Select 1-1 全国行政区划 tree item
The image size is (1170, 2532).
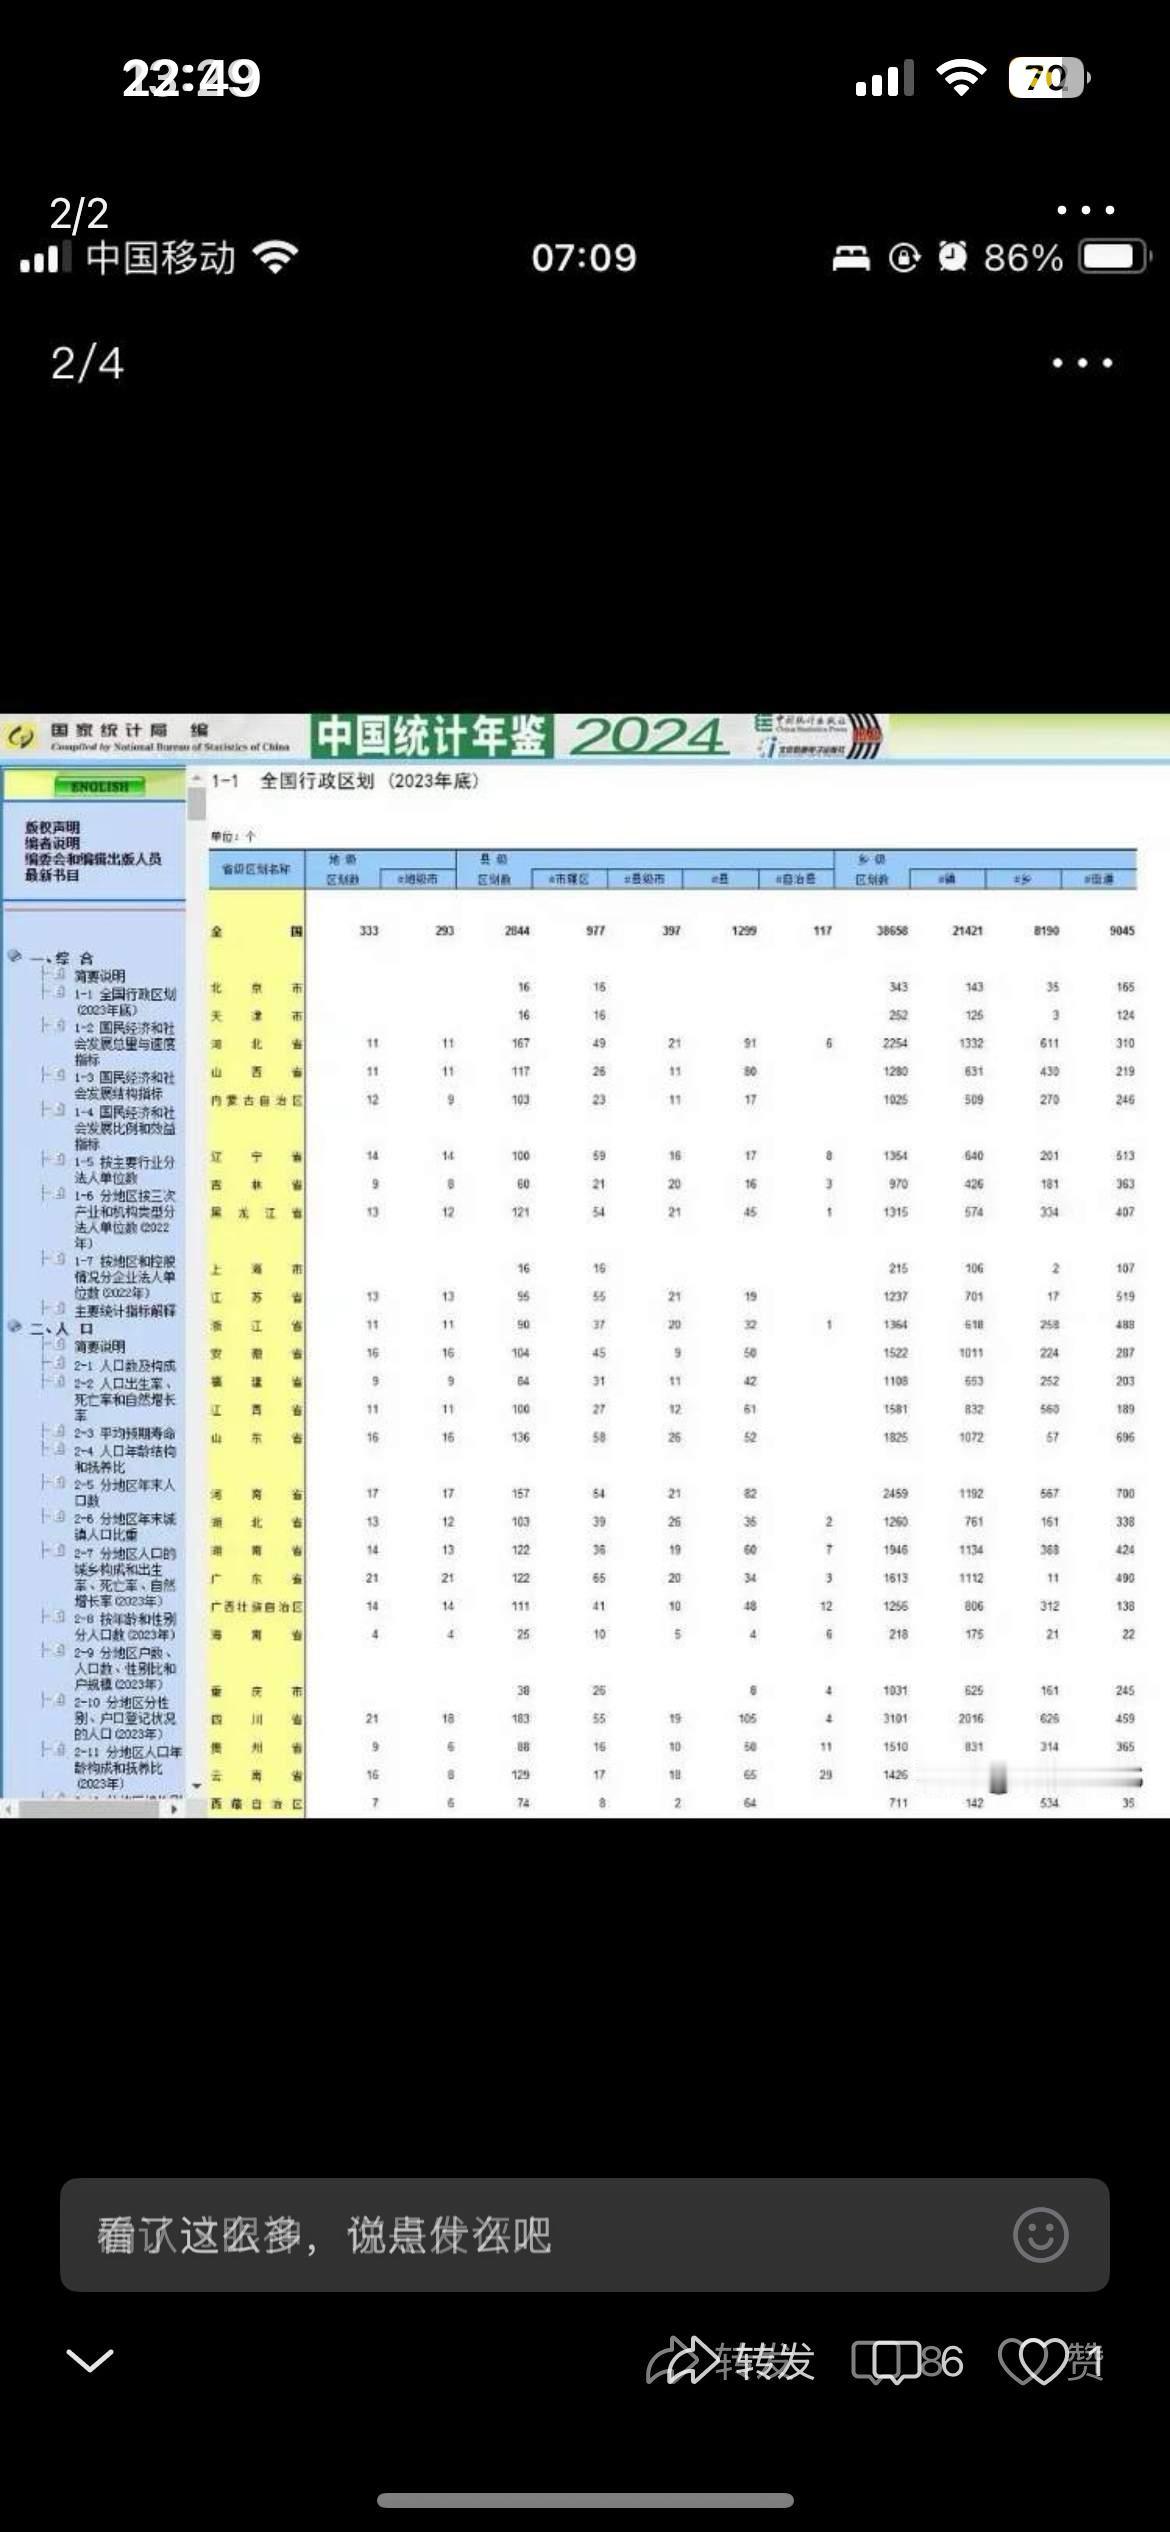(x=125, y=1002)
